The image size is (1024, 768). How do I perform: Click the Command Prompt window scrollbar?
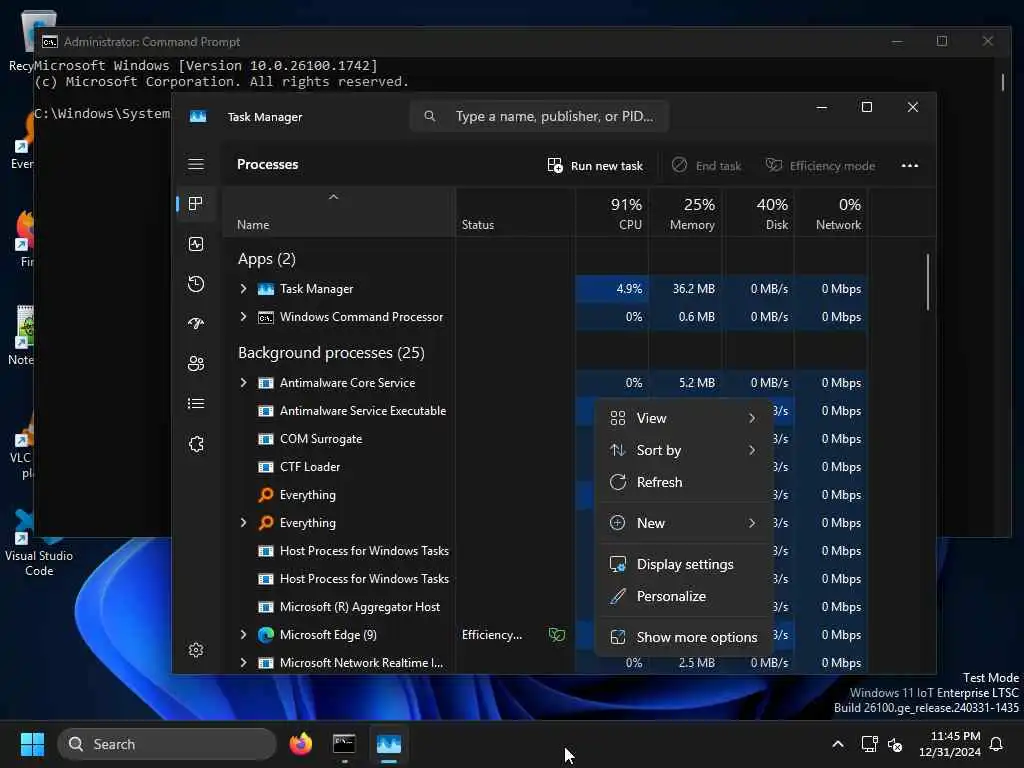pyautogui.click(x=1003, y=82)
